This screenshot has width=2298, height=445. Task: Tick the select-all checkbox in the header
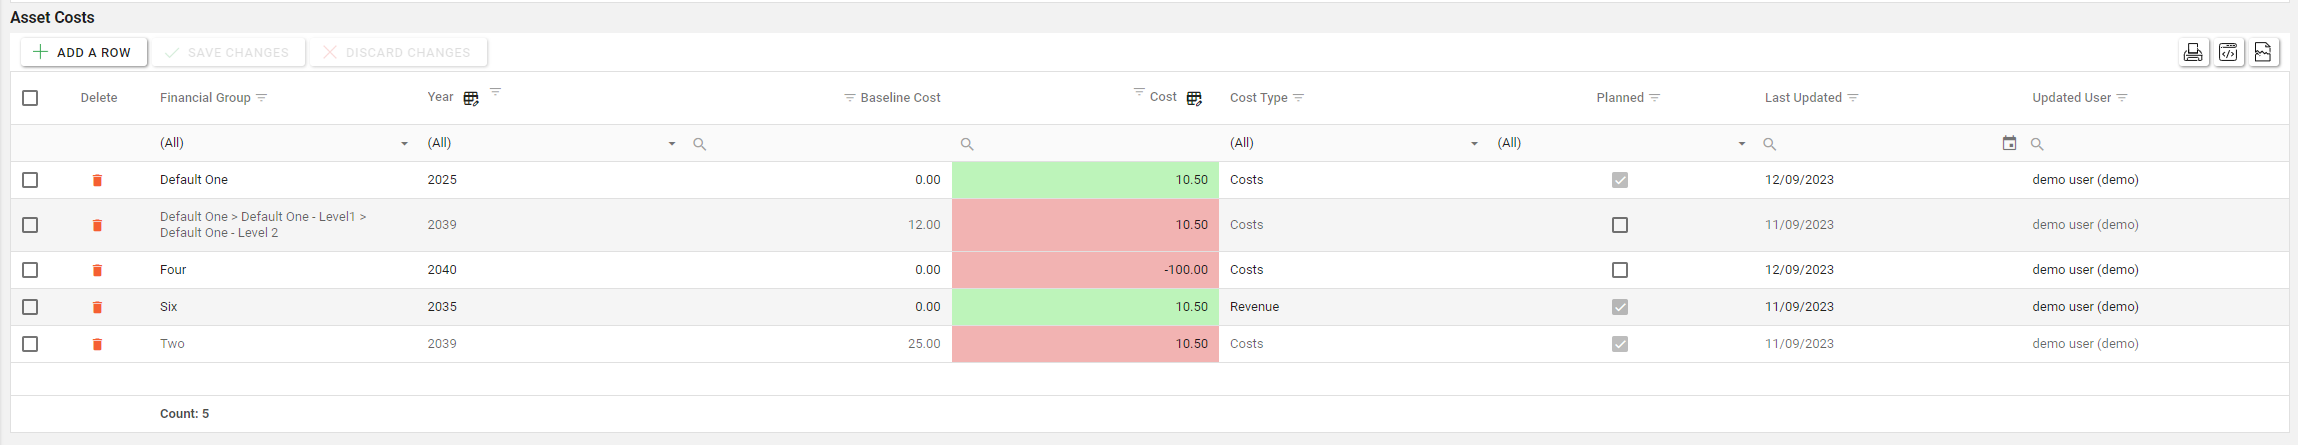30,98
